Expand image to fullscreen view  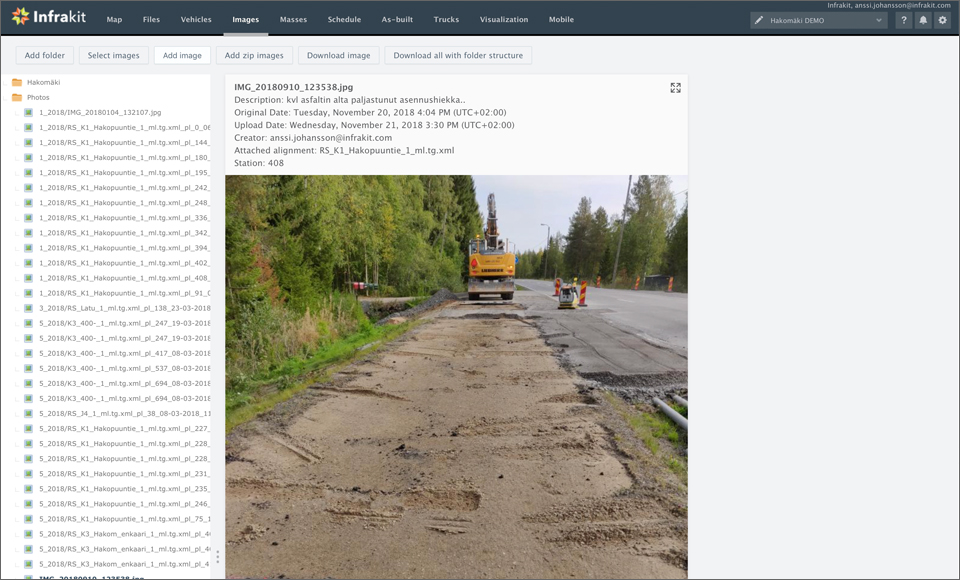pyautogui.click(x=675, y=88)
